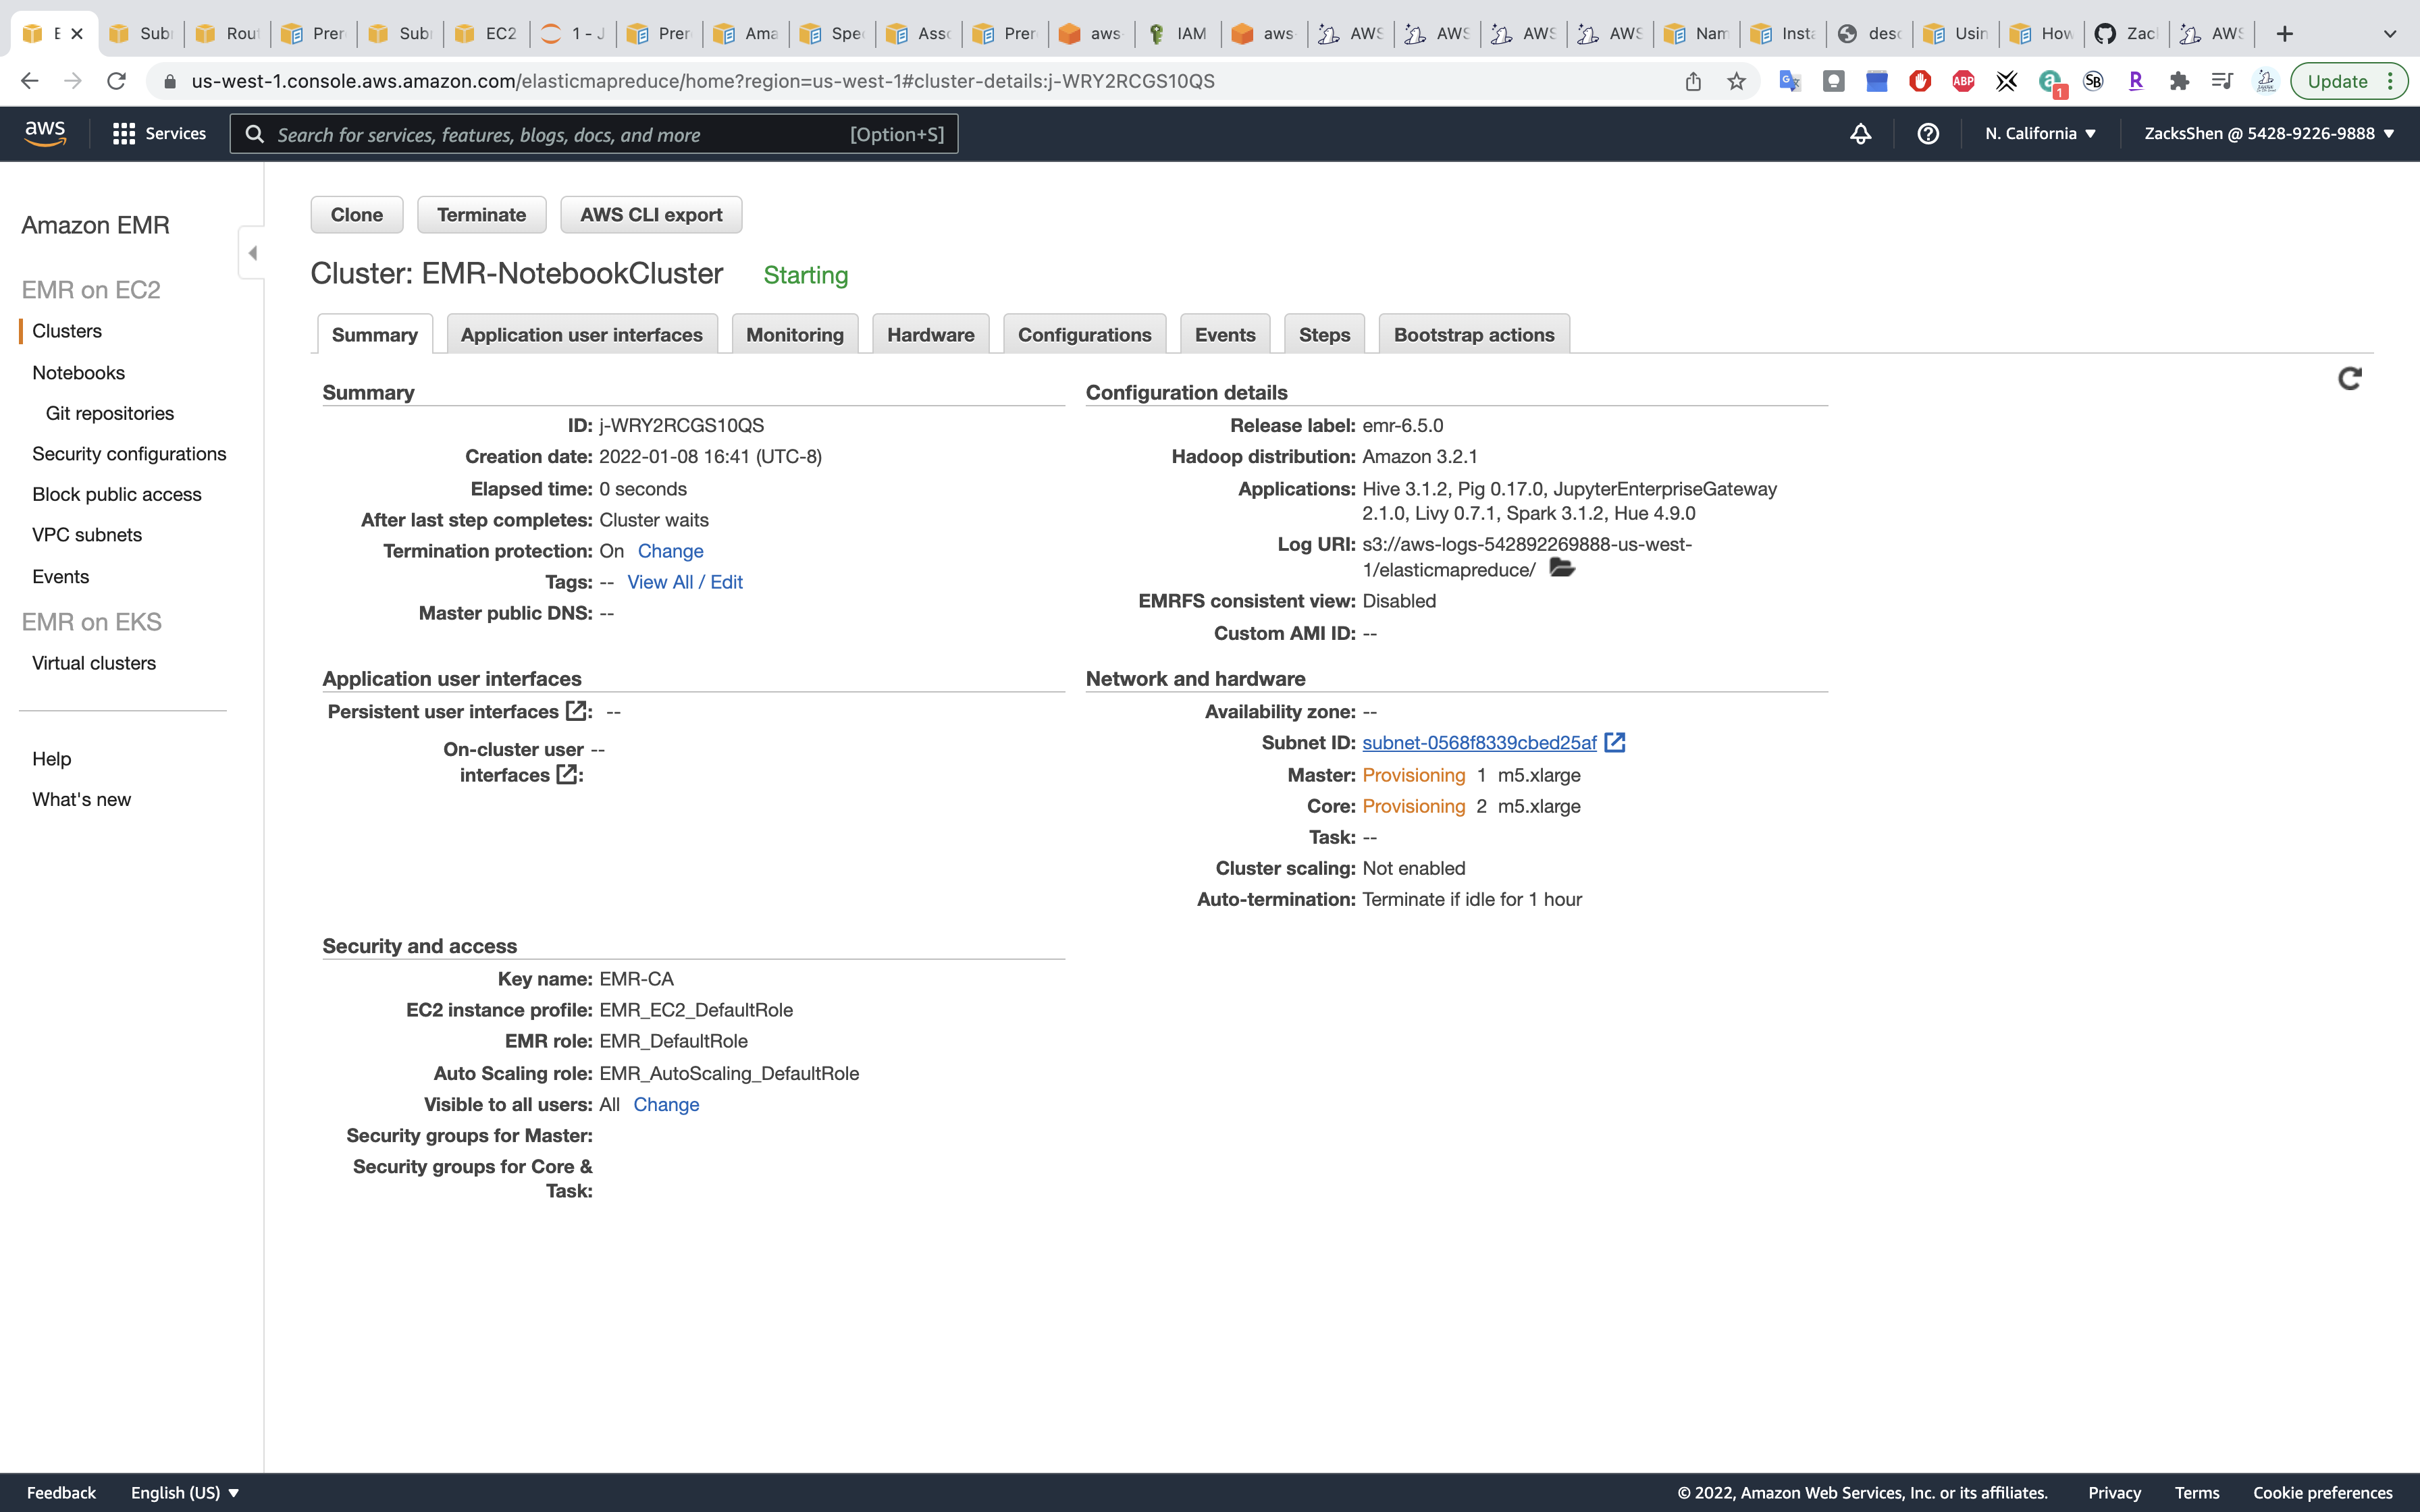Click the Persistent user interfaces popout icon

click(x=576, y=710)
